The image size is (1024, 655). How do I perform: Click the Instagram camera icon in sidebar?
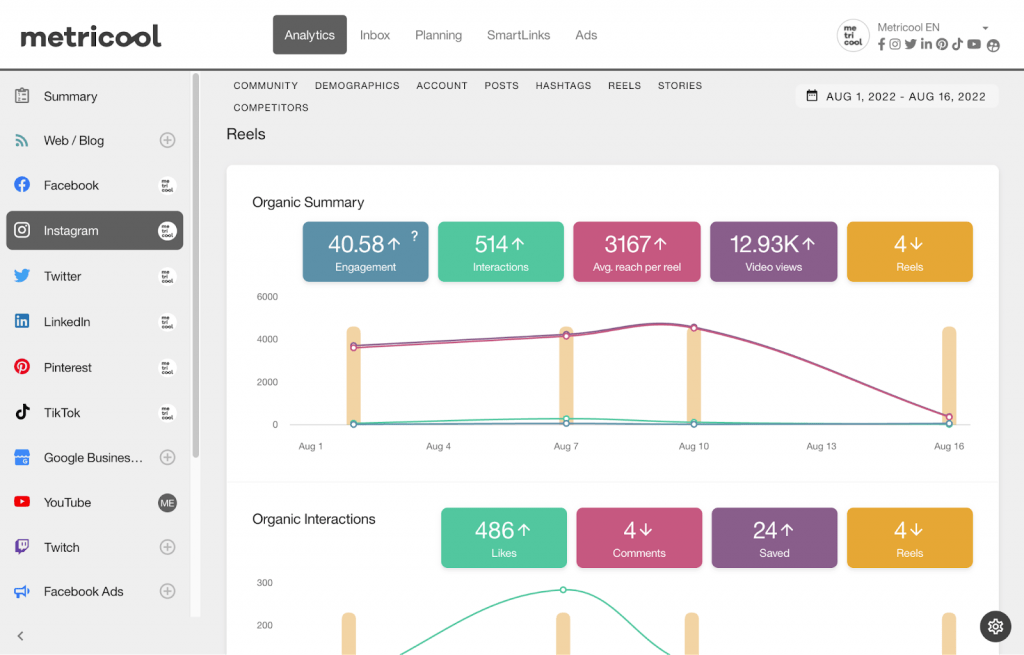pos(22,230)
